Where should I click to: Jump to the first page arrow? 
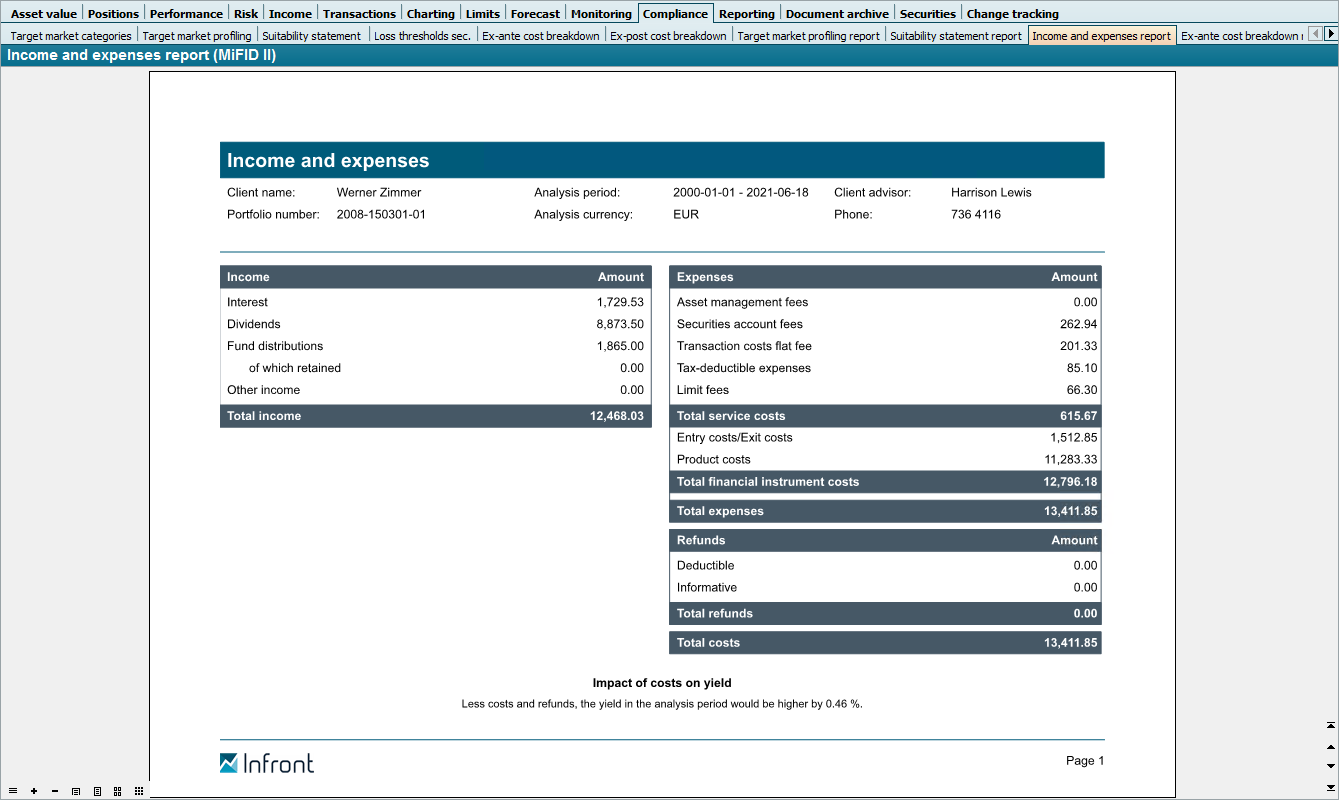(x=1331, y=725)
